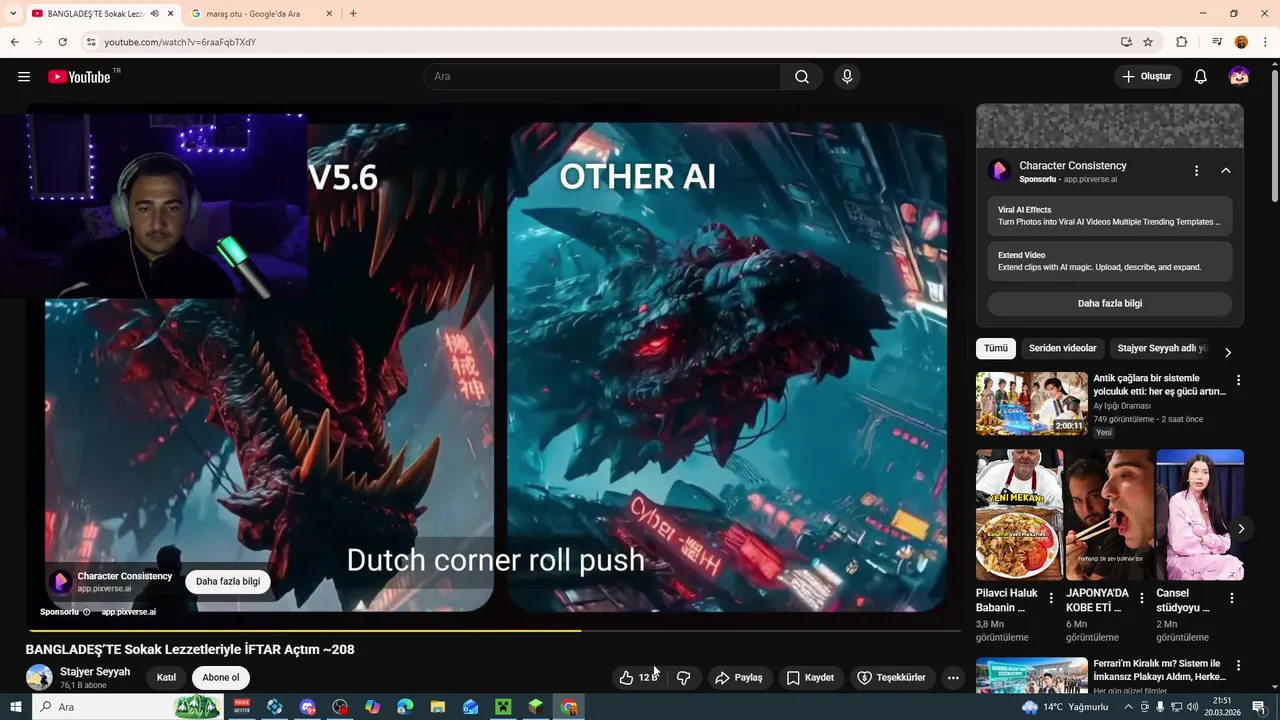This screenshot has width=1280, height=720.
Task: Click the address bar URL
Action: [180, 42]
